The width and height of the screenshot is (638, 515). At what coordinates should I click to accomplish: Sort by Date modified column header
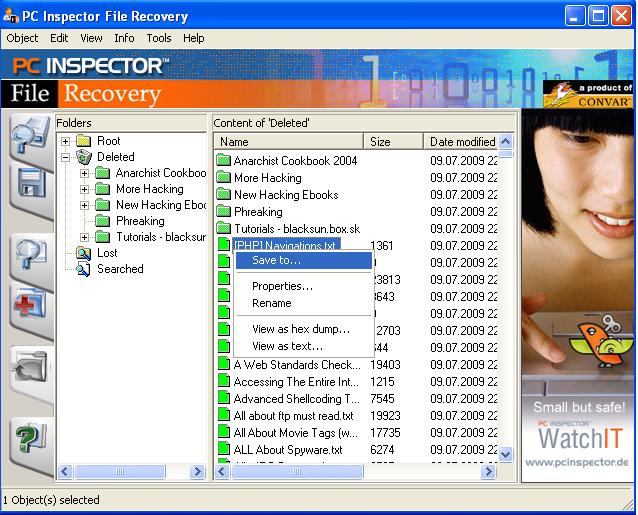[x=460, y=142]
